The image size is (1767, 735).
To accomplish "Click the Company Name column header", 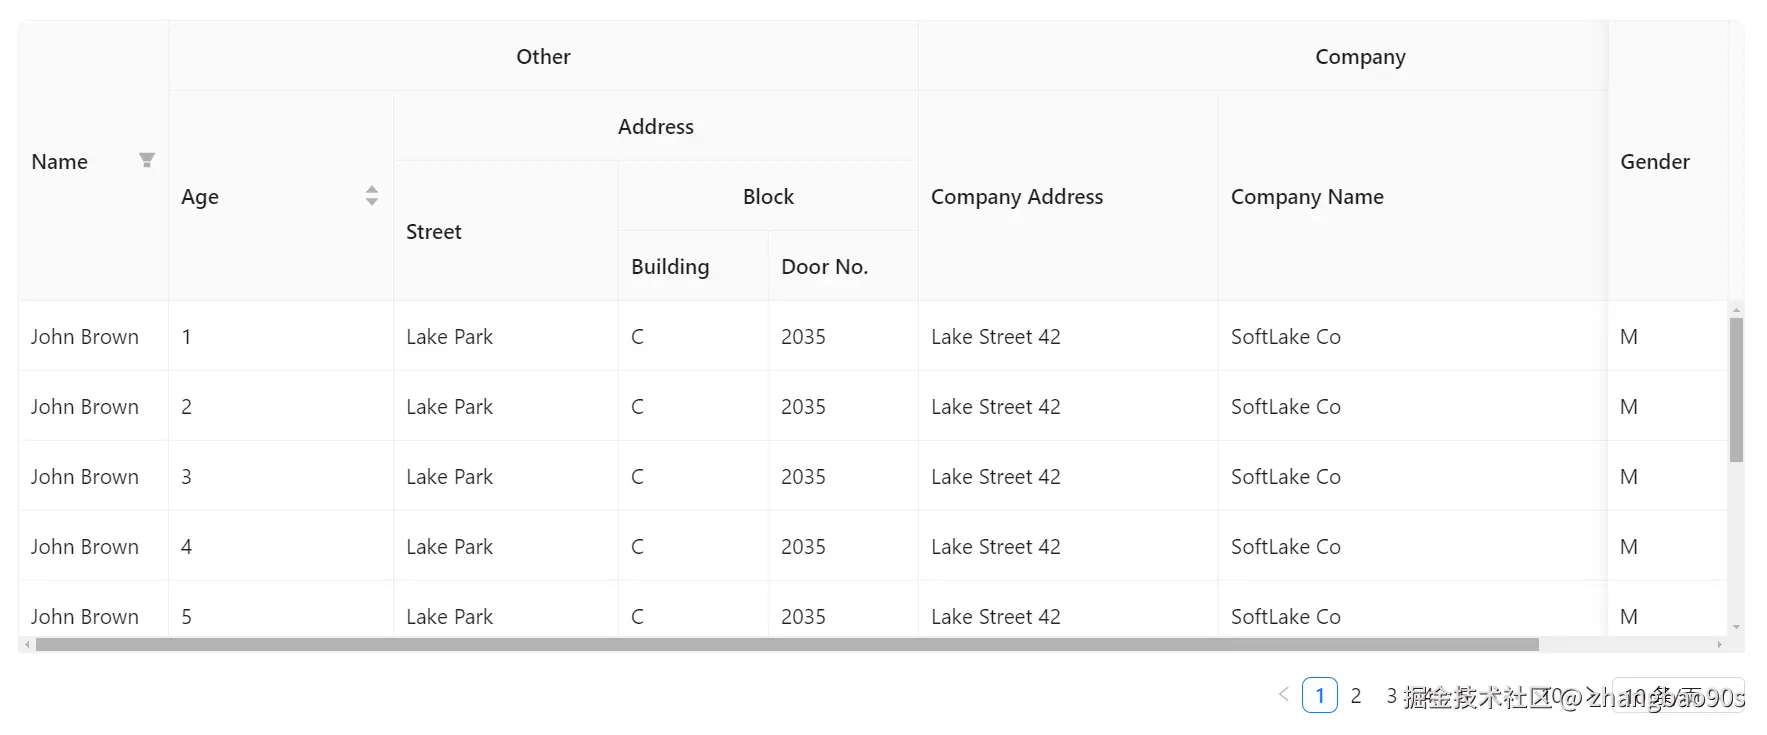I will point(1307,197).
